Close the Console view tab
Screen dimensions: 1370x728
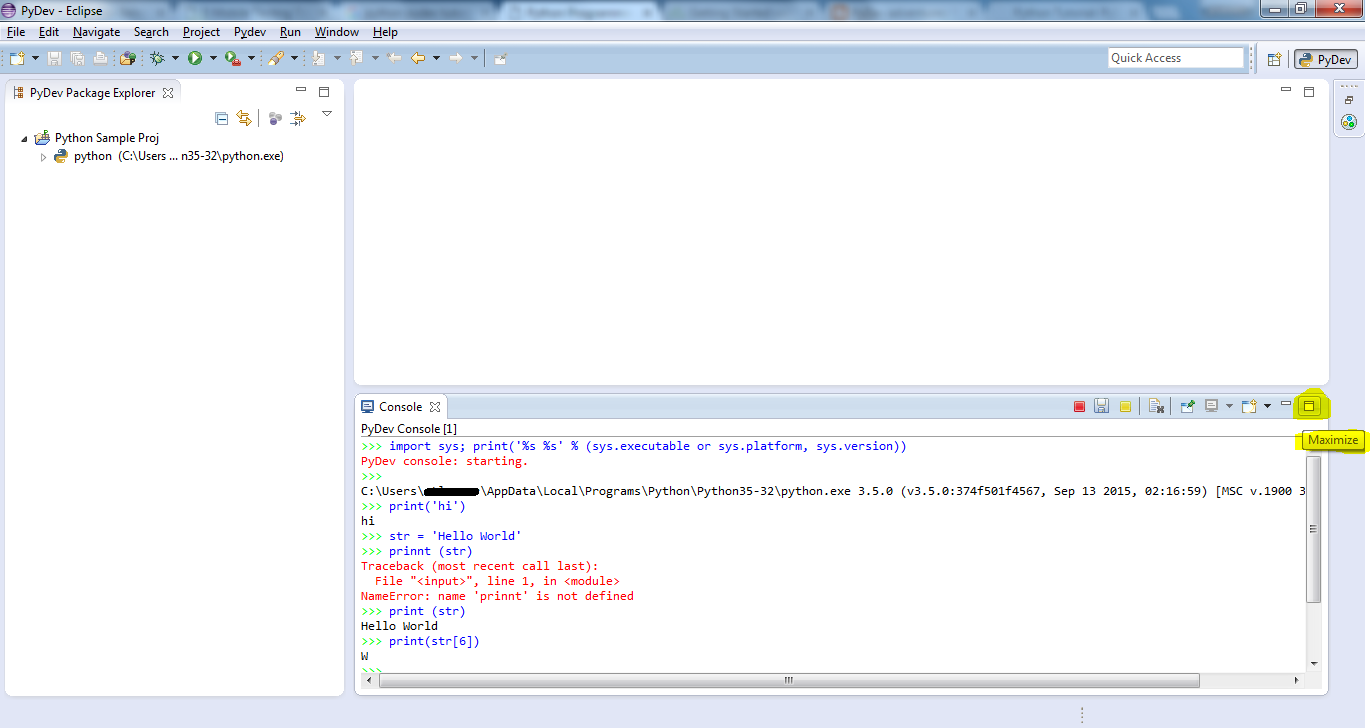[x=435, y=407]
